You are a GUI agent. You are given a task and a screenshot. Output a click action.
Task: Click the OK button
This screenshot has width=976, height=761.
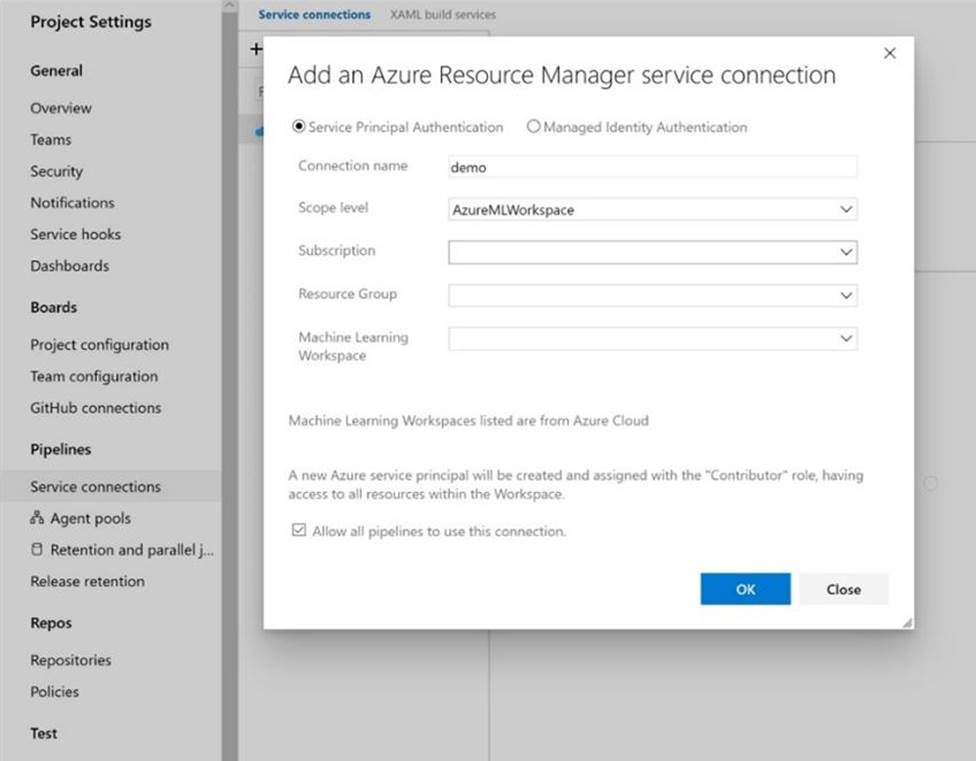[745, 589]
